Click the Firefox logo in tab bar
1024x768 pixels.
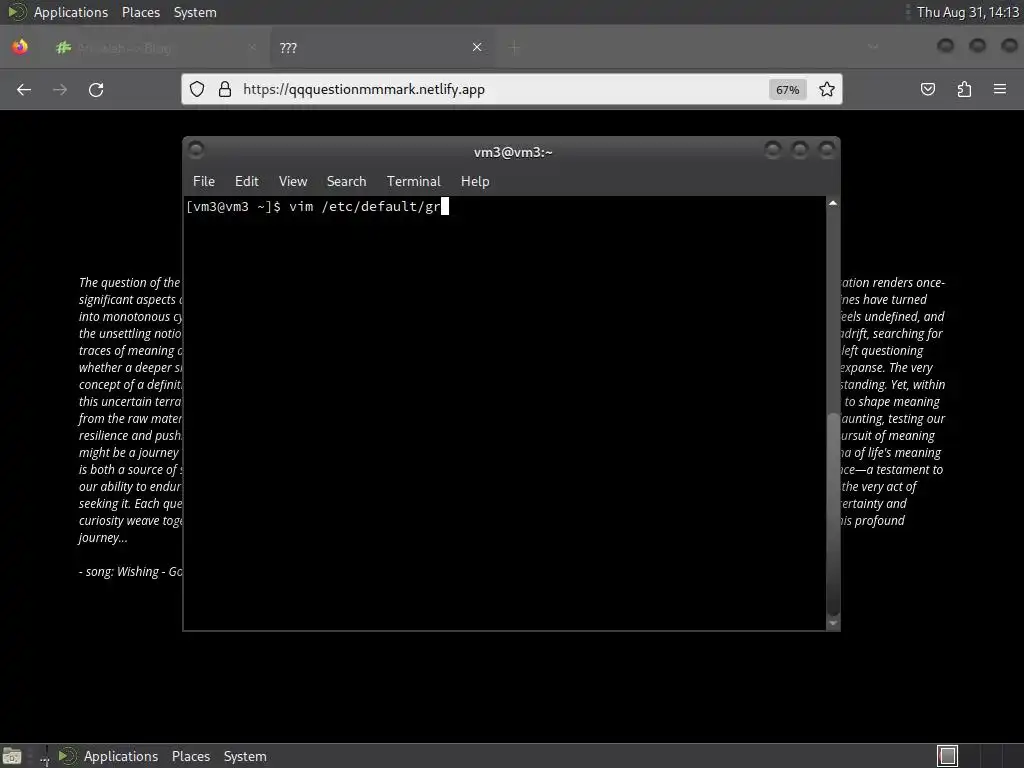coord(20,47)
